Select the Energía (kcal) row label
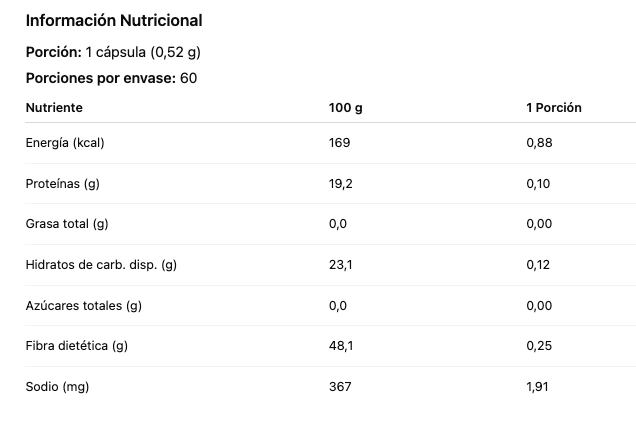 coord(65,143)
